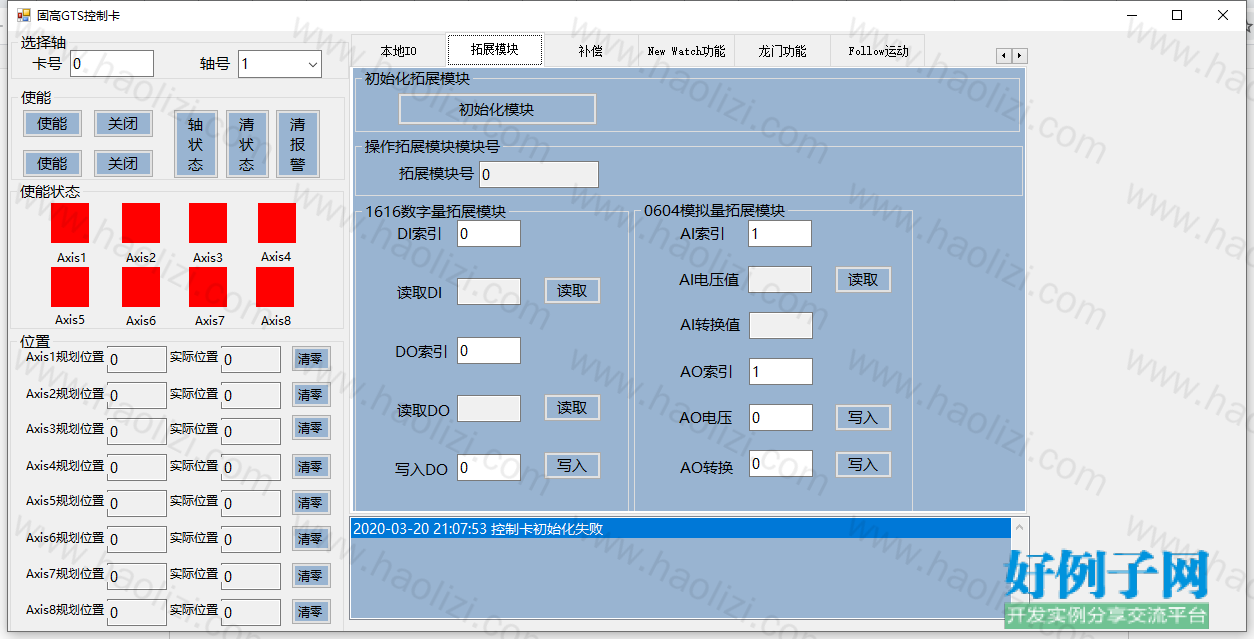
Task: Click the AI索引 input field
Action: point(780,233)
